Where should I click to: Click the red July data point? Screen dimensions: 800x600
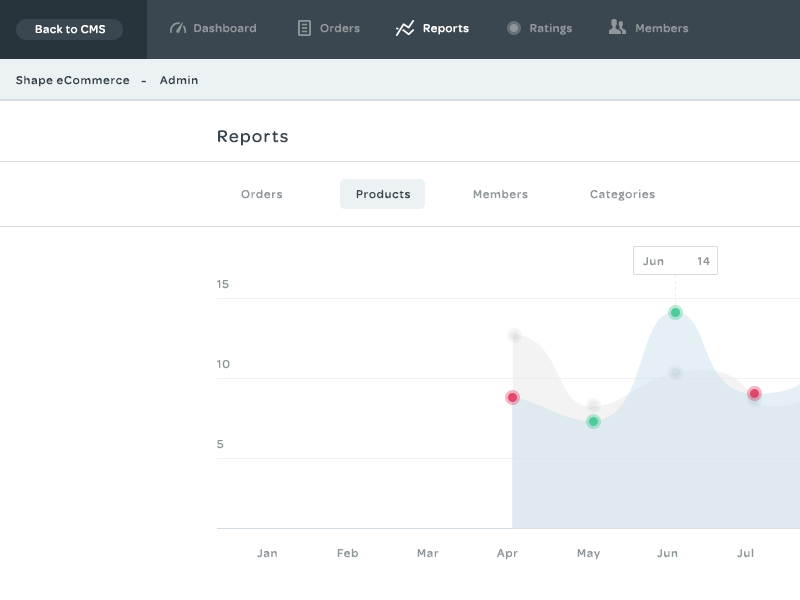coord(756,394)
